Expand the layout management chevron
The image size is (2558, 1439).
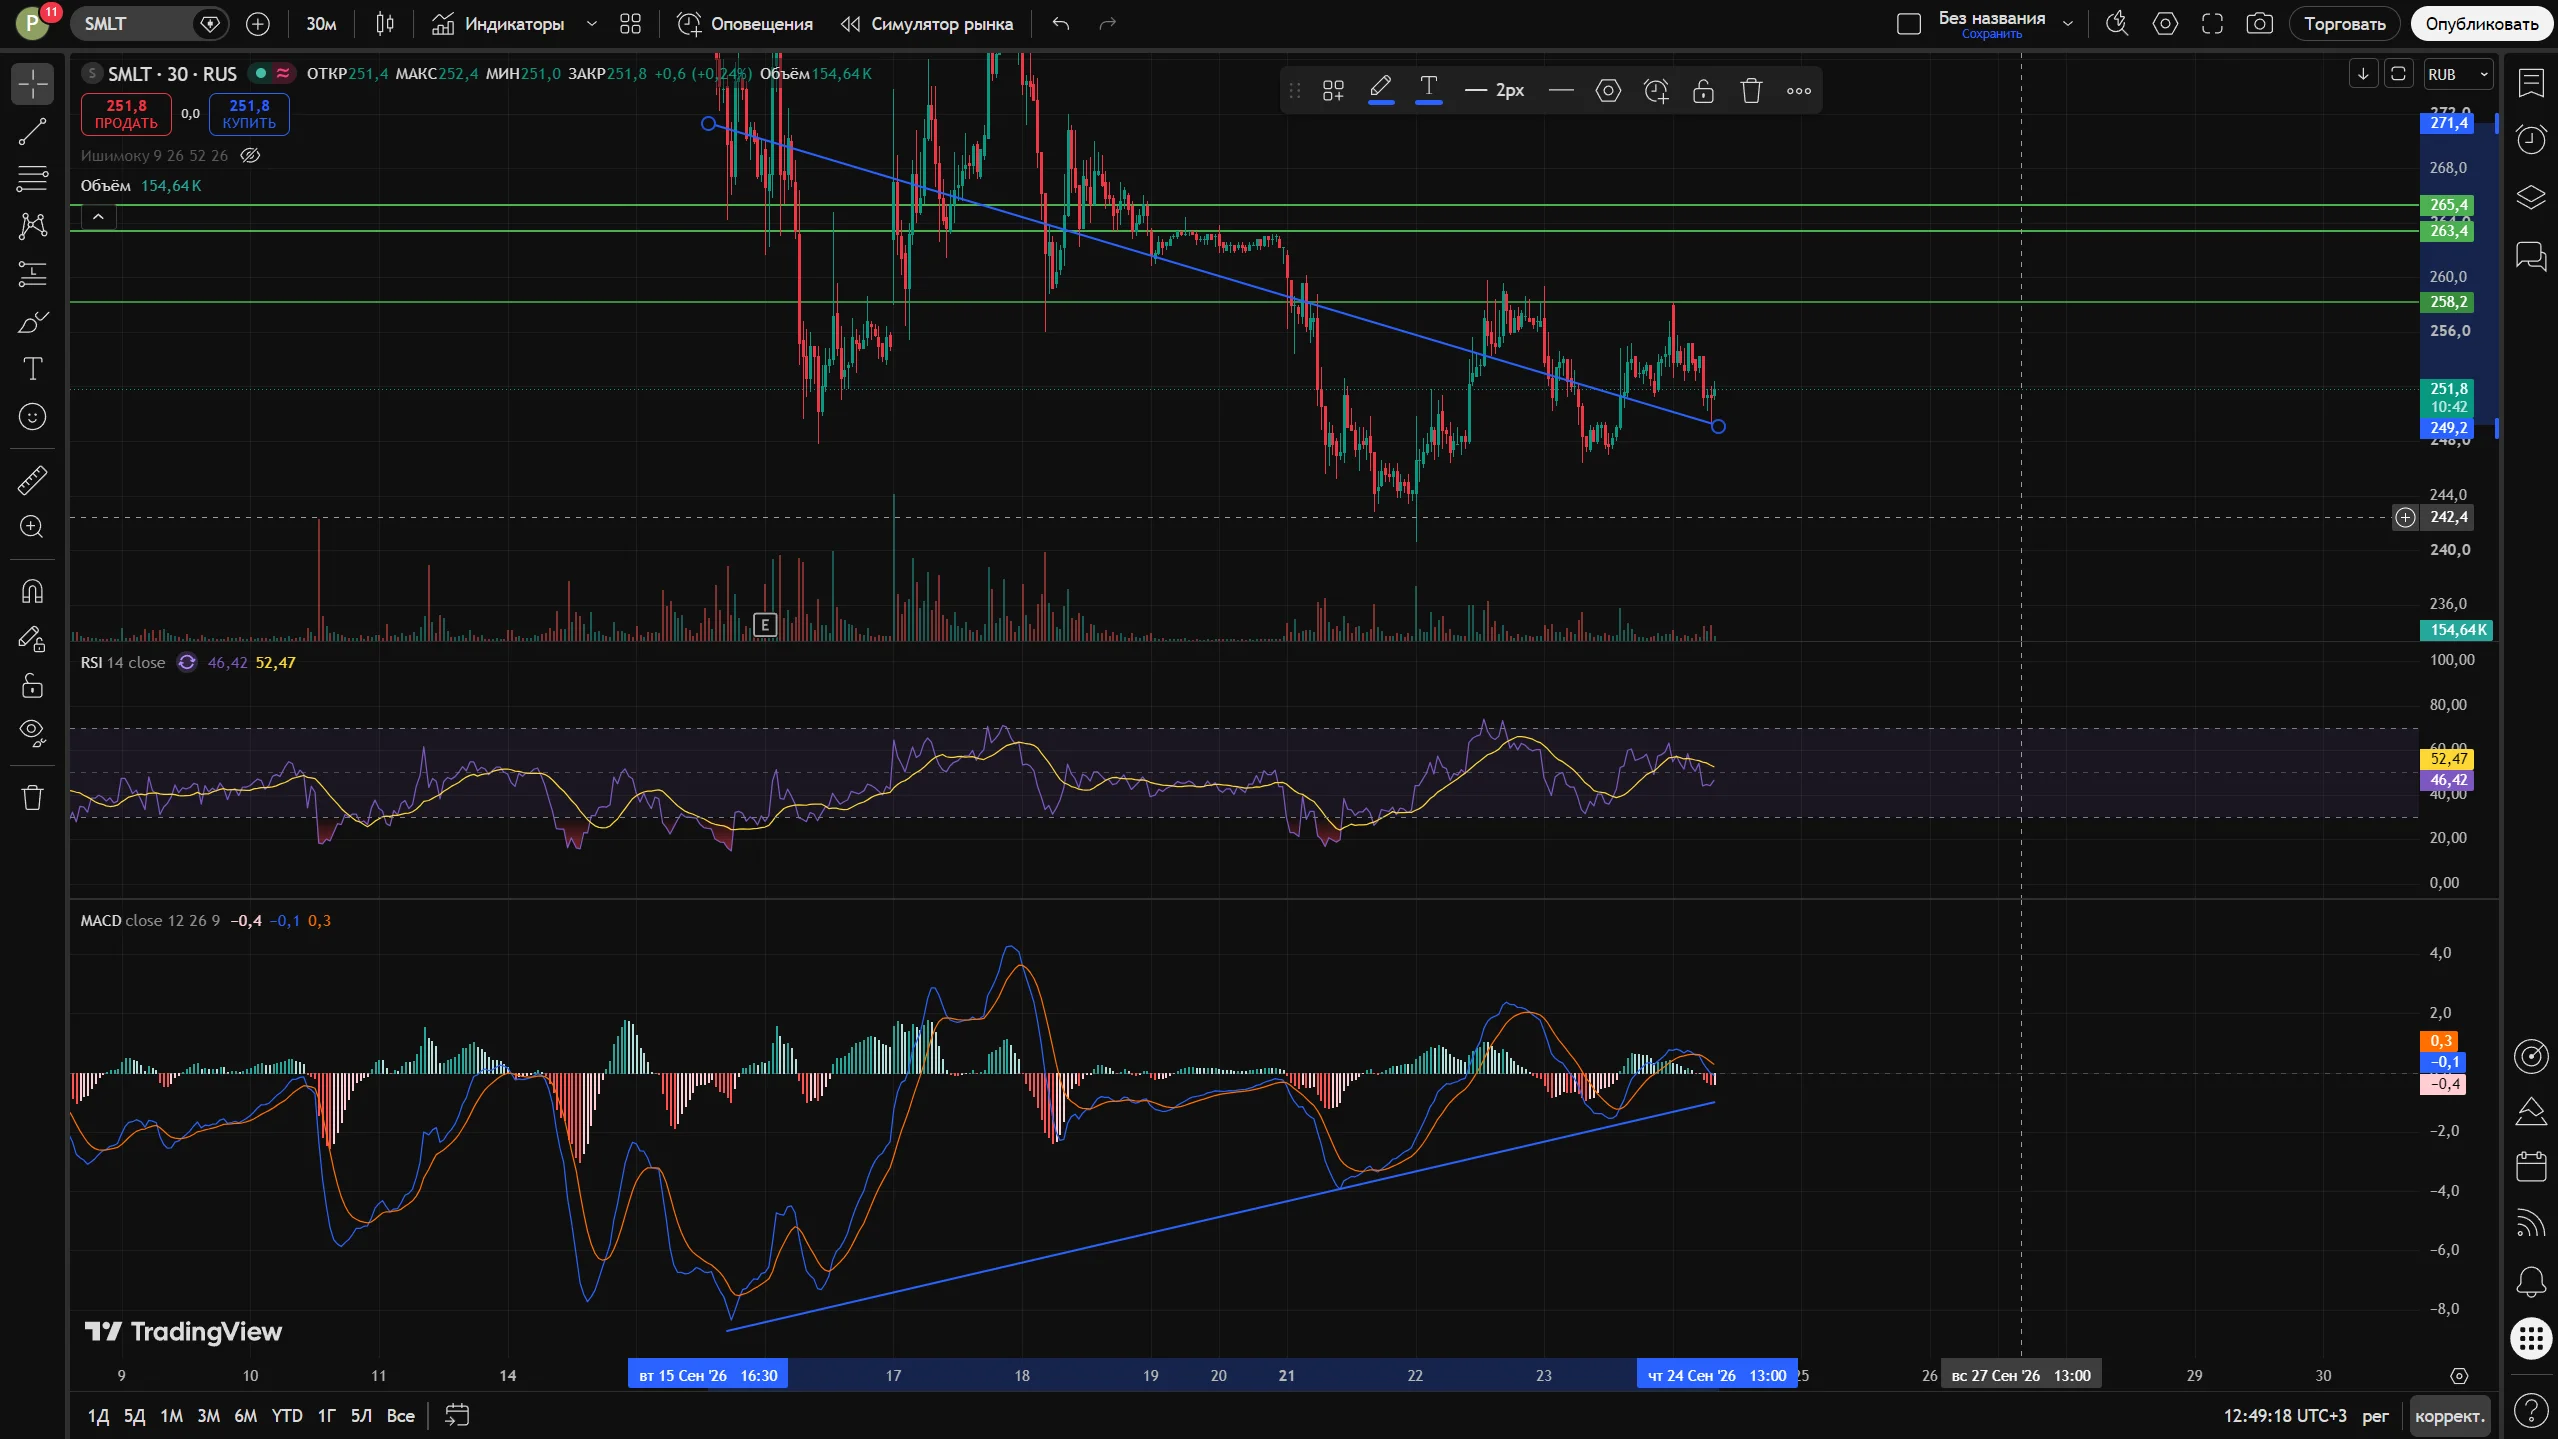pos(2068,24)
